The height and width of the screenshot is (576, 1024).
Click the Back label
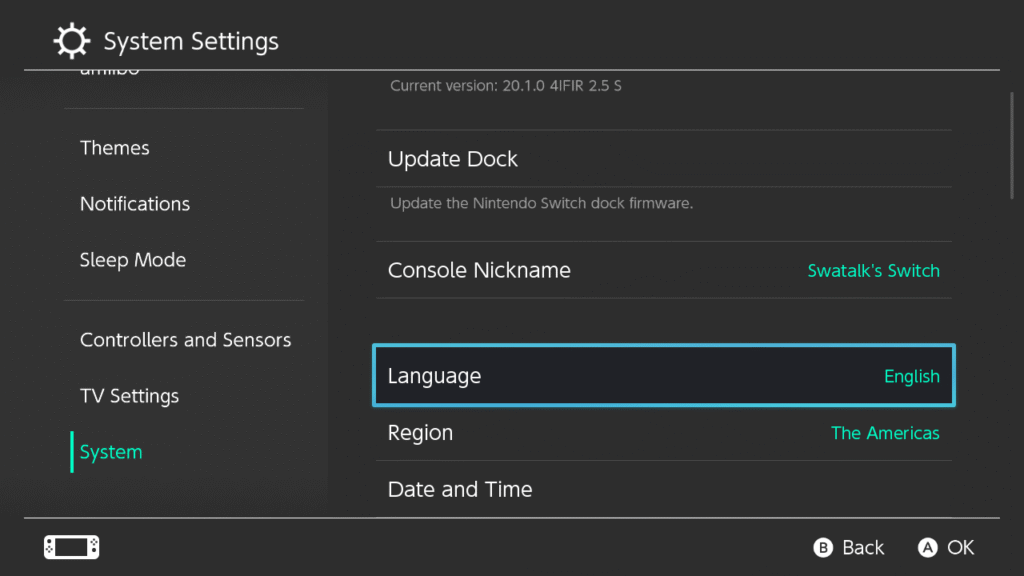coord(862,547)
